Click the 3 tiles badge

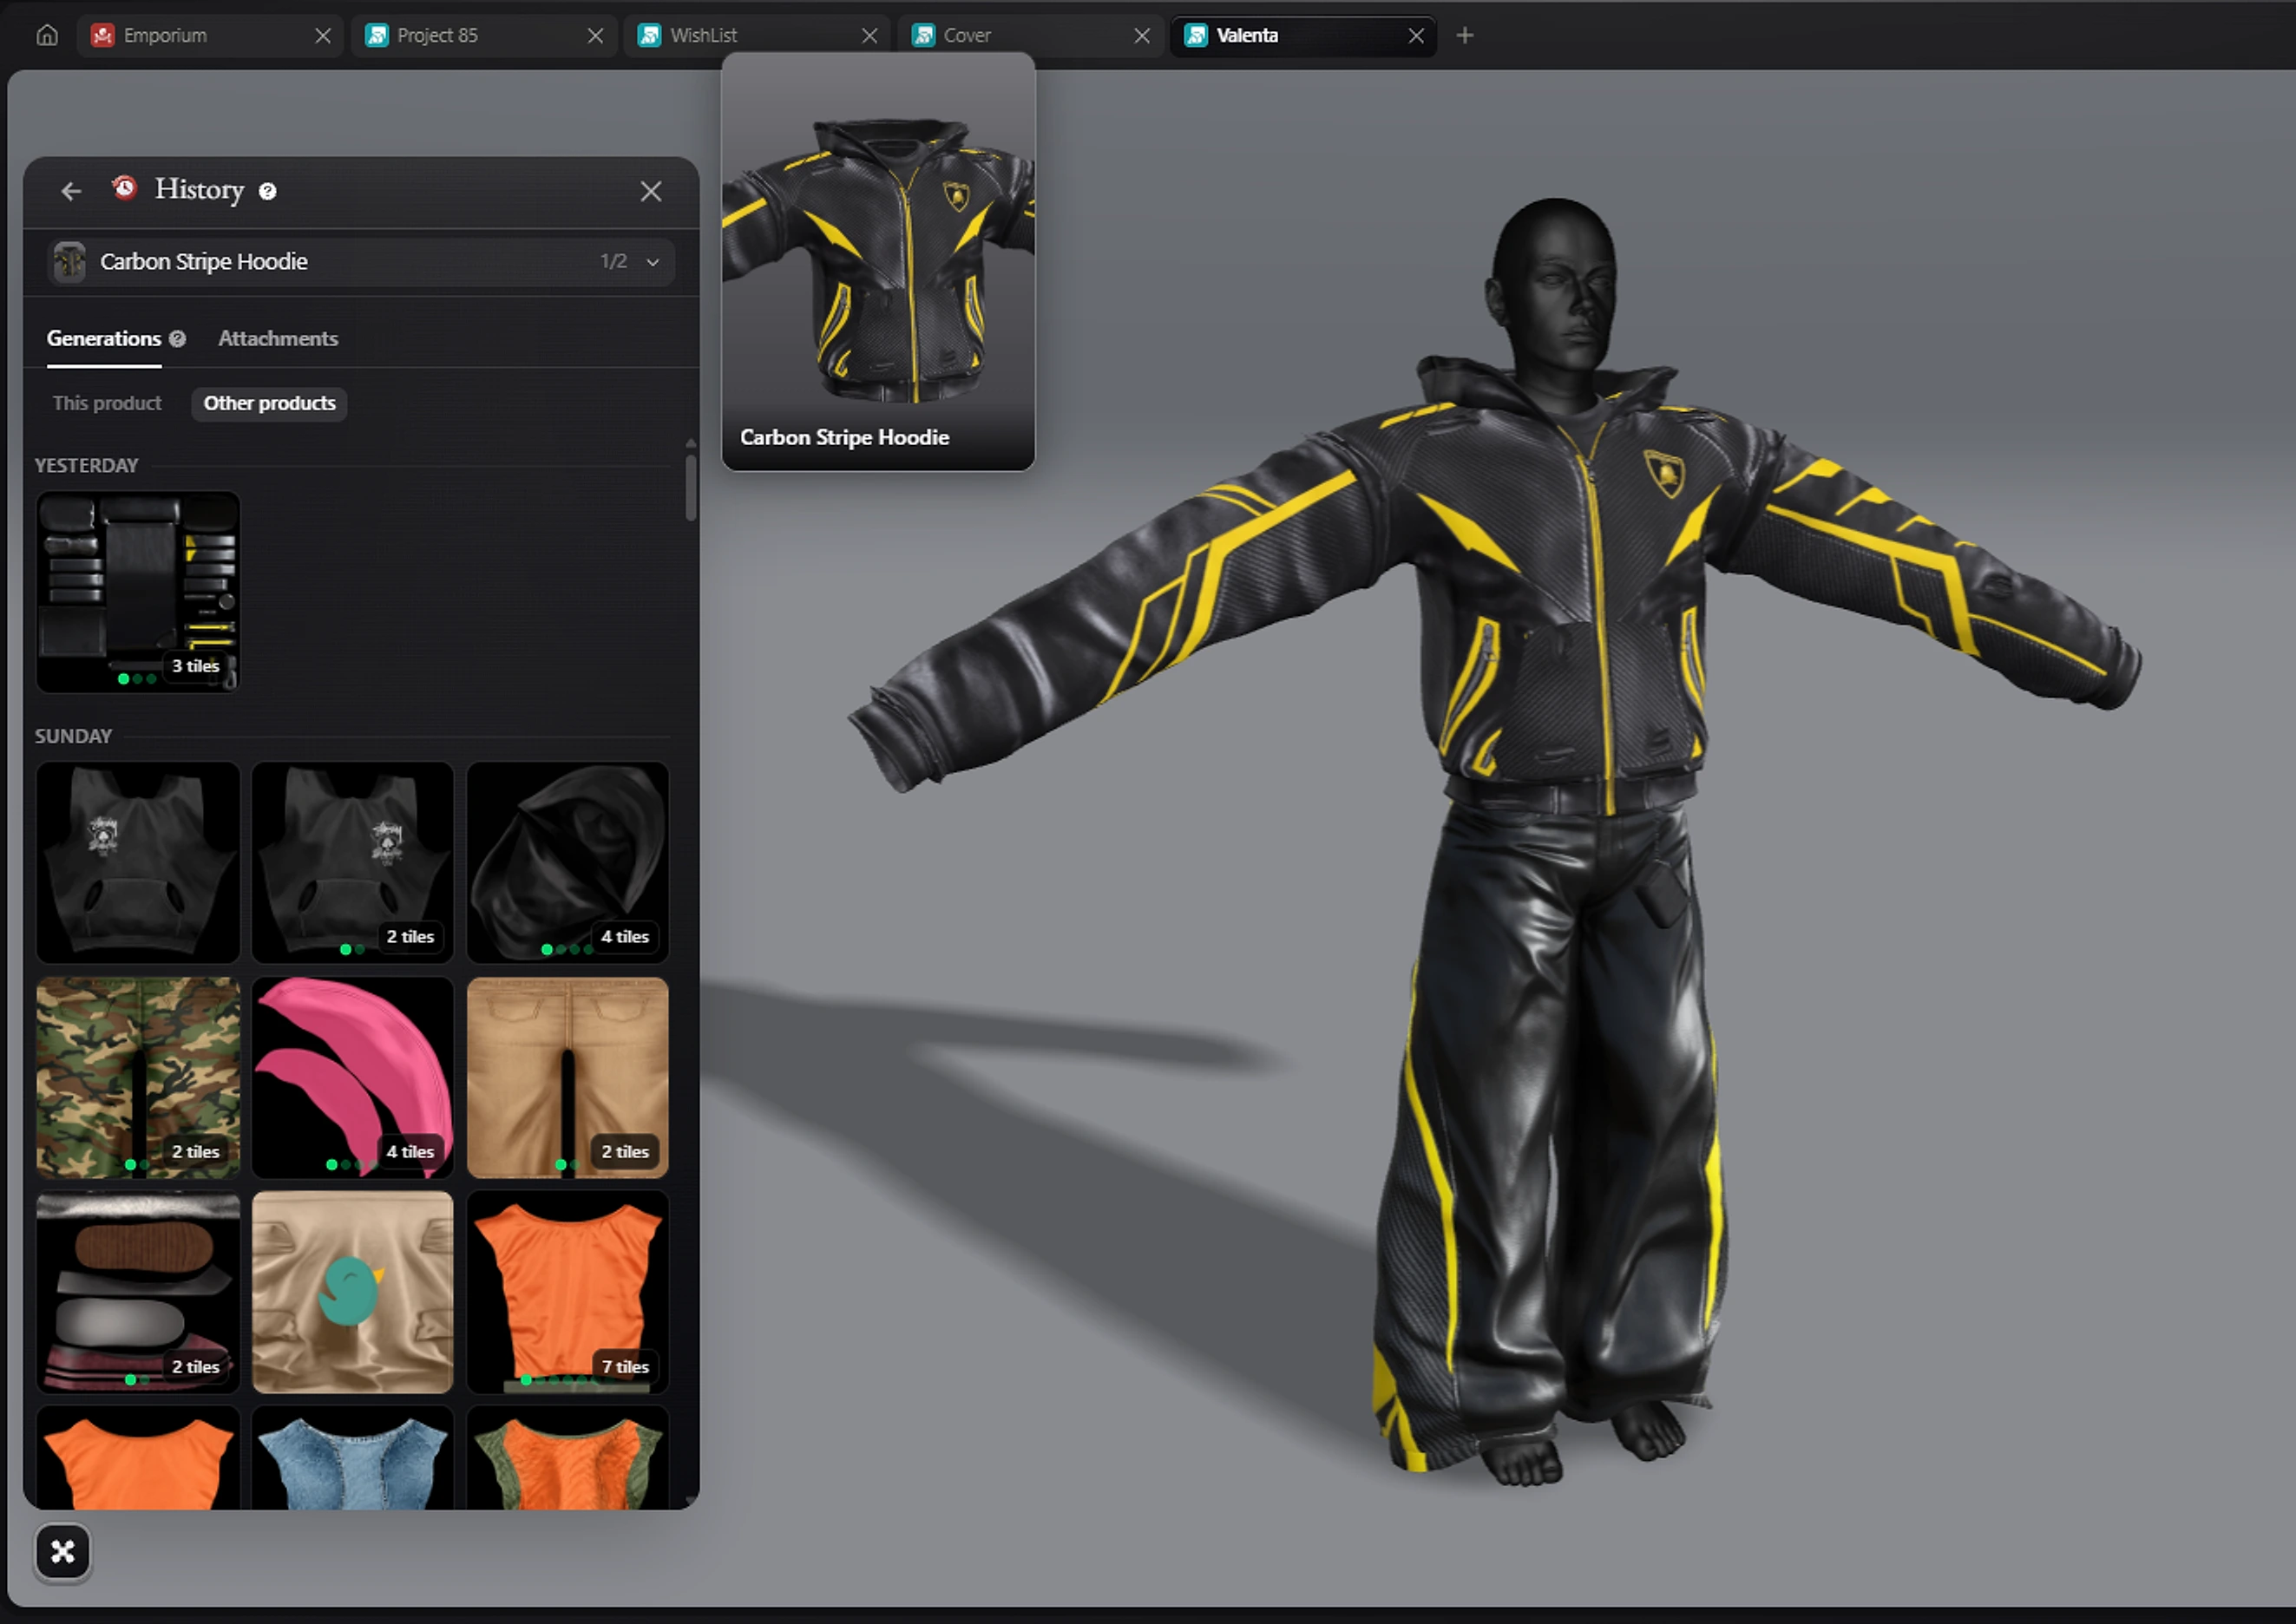195,666
